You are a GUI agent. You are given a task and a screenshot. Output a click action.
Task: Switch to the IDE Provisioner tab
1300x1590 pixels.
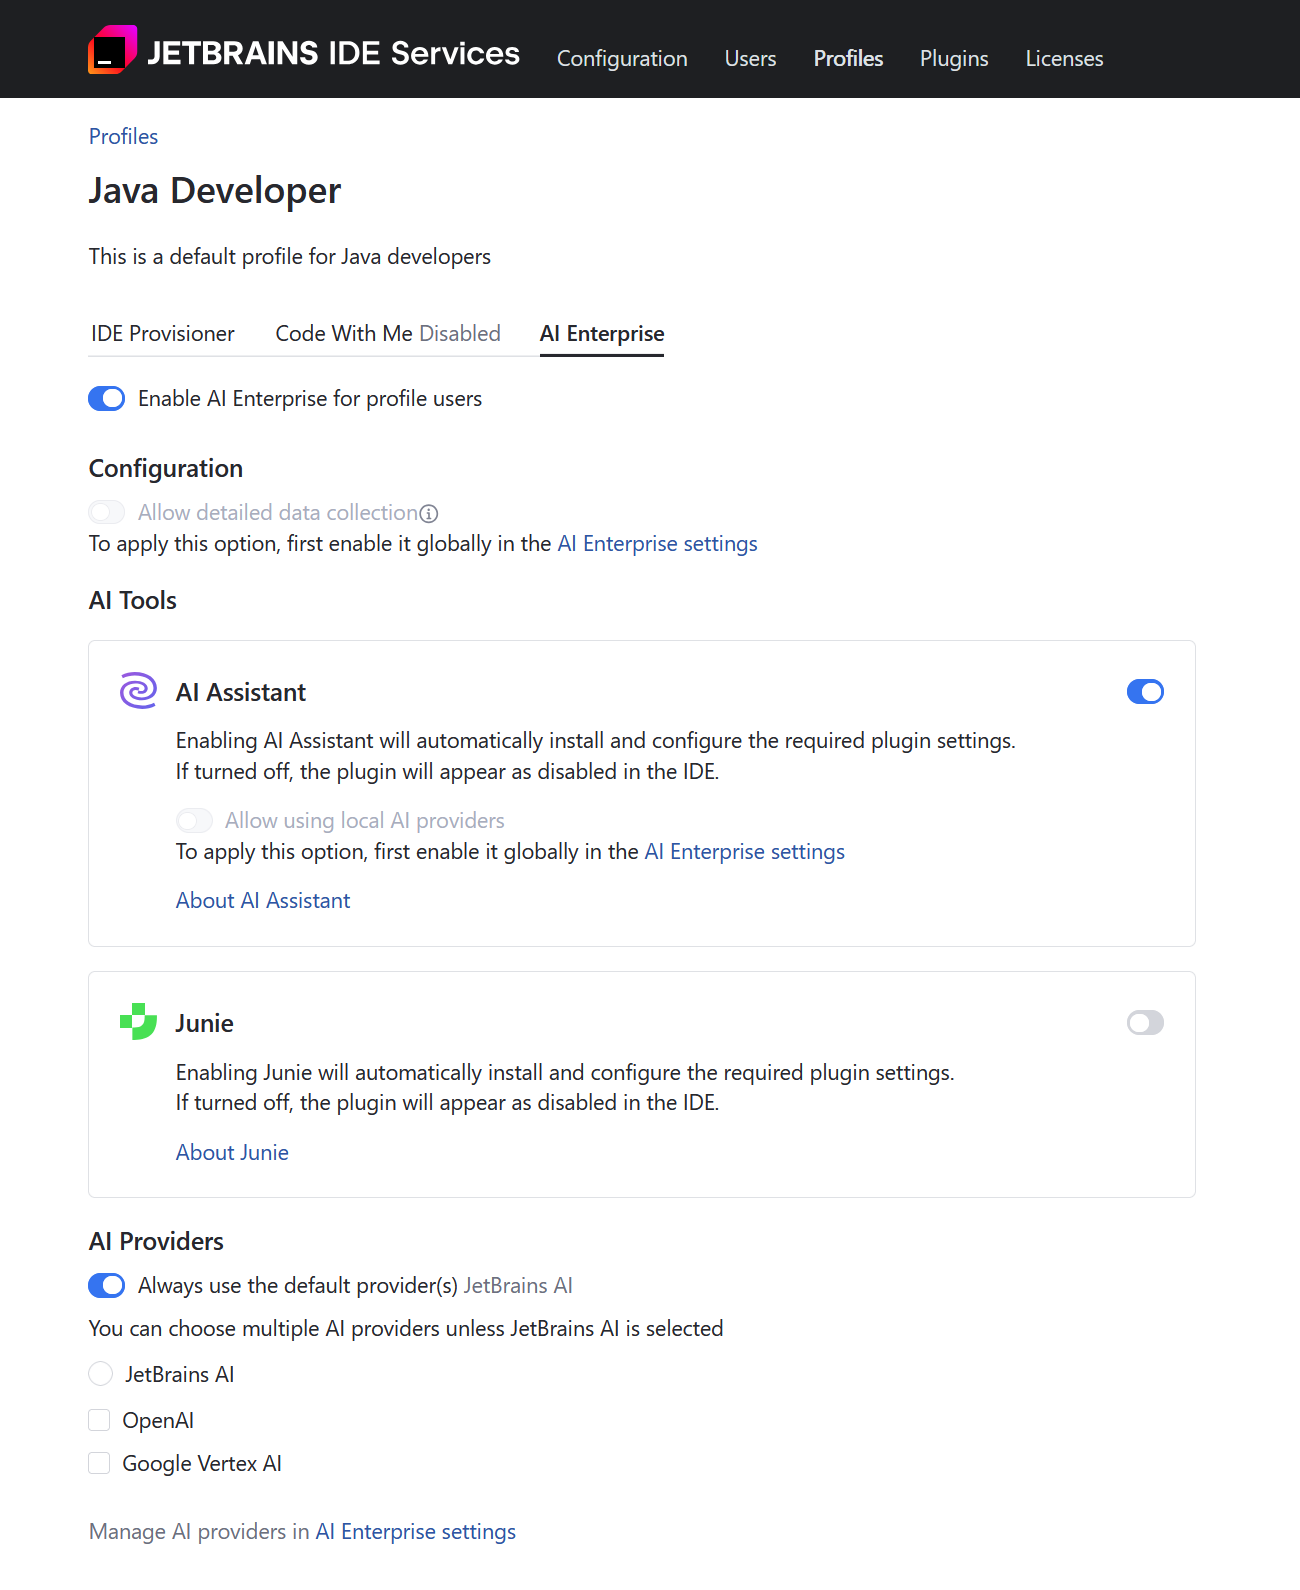[x=161, y=333]
